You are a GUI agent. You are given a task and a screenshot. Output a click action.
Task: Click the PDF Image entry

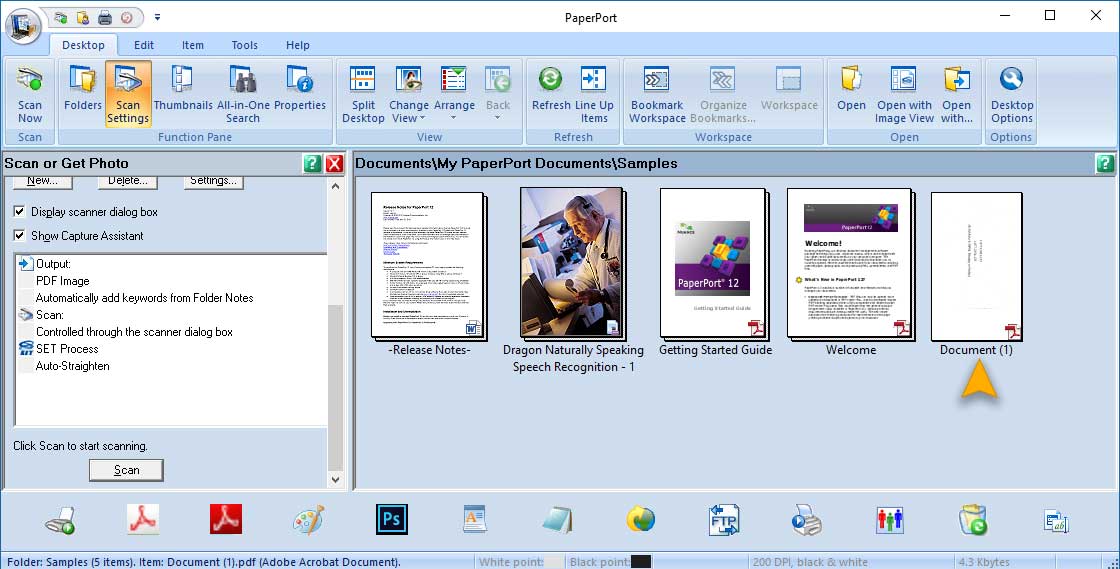coord(63,281)
